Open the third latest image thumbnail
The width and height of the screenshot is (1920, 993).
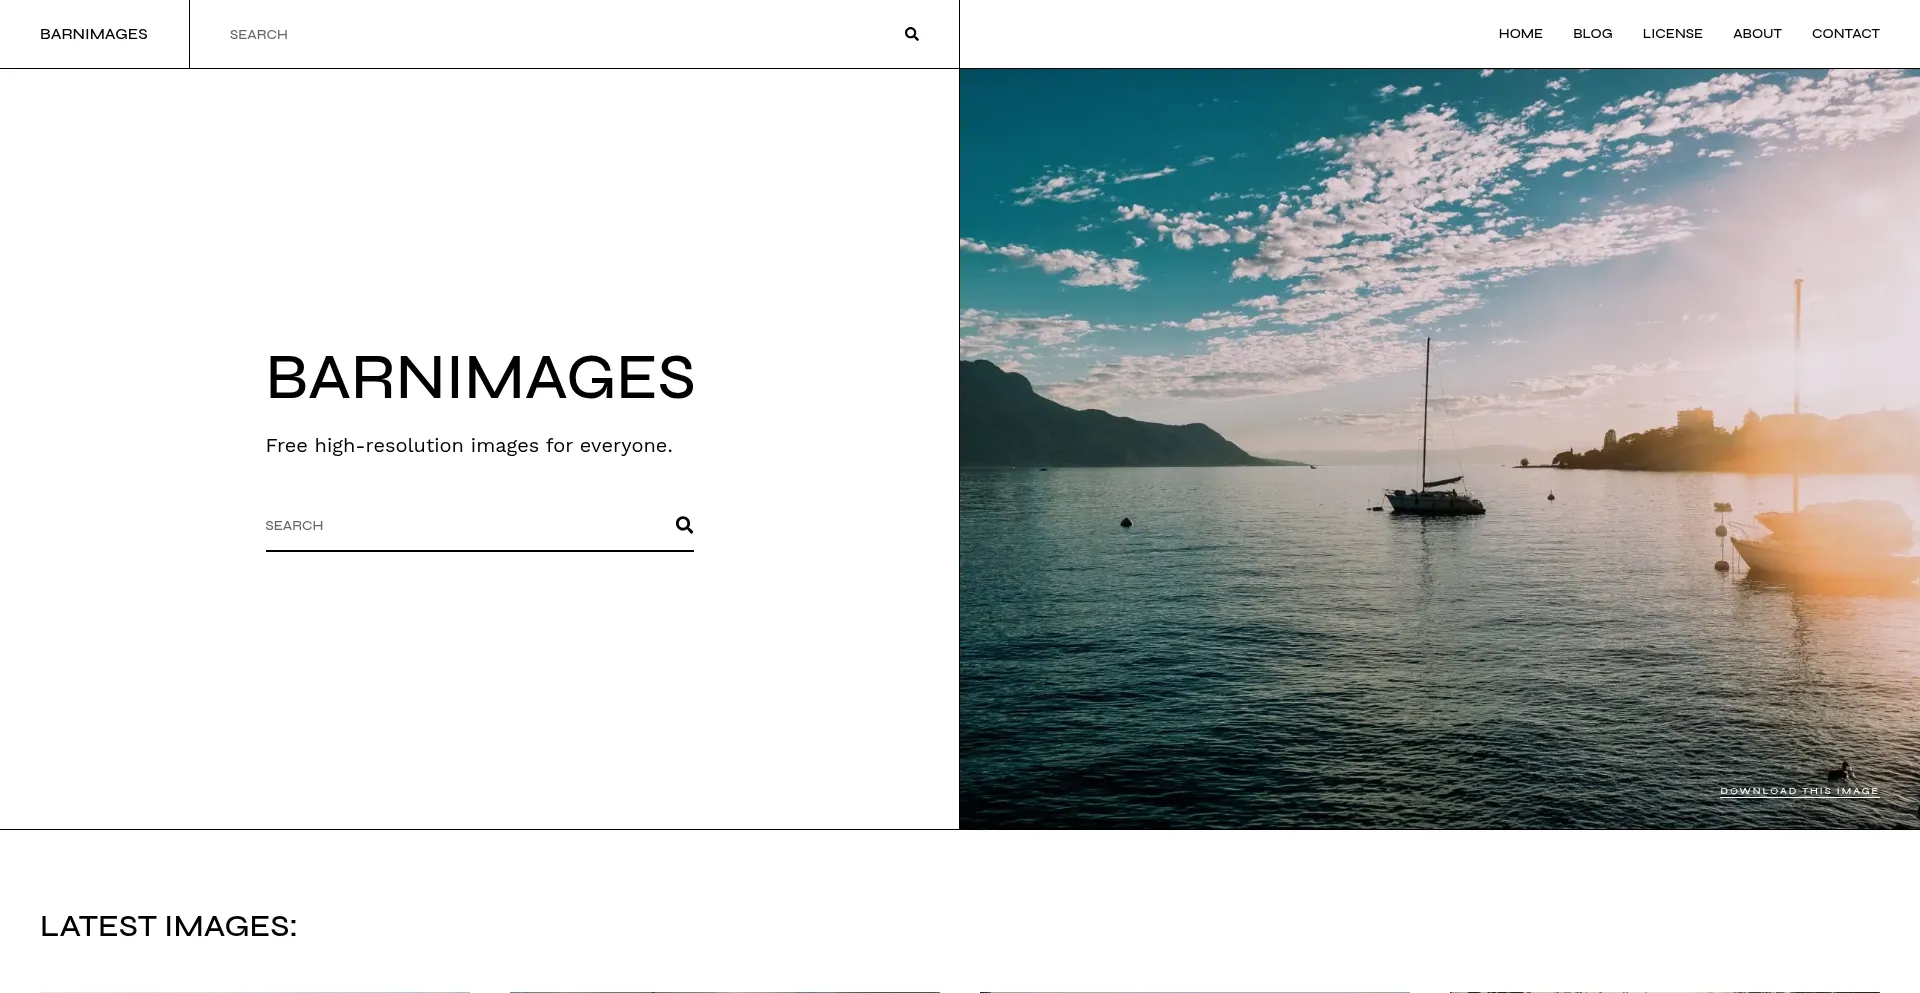(x=1195, y=991)
